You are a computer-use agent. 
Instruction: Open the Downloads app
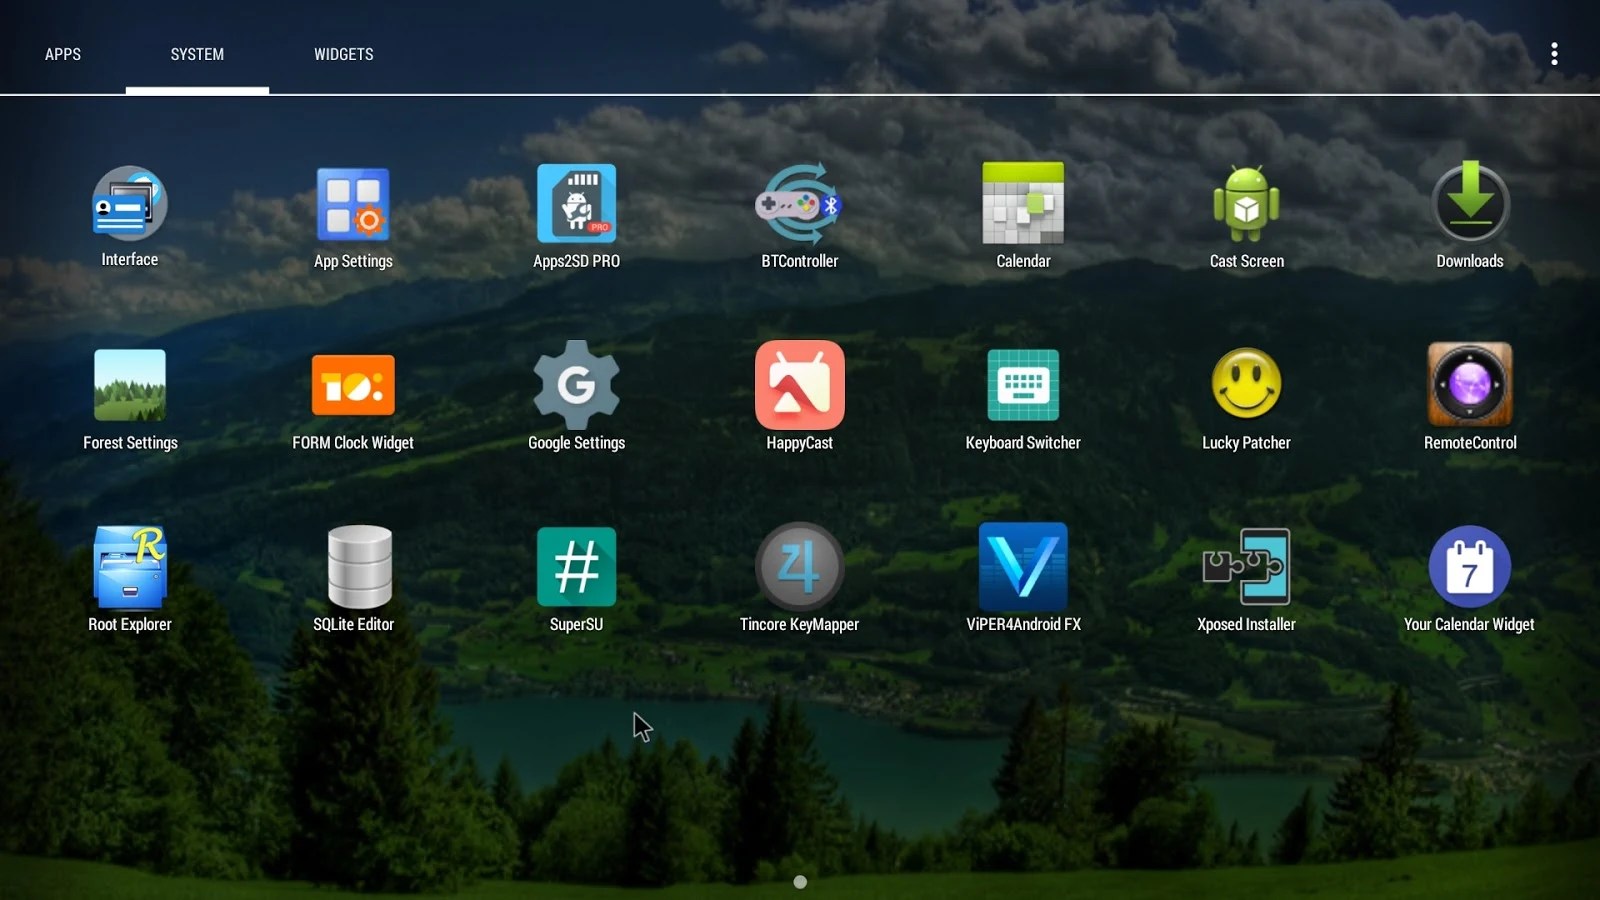(1470, 202)
